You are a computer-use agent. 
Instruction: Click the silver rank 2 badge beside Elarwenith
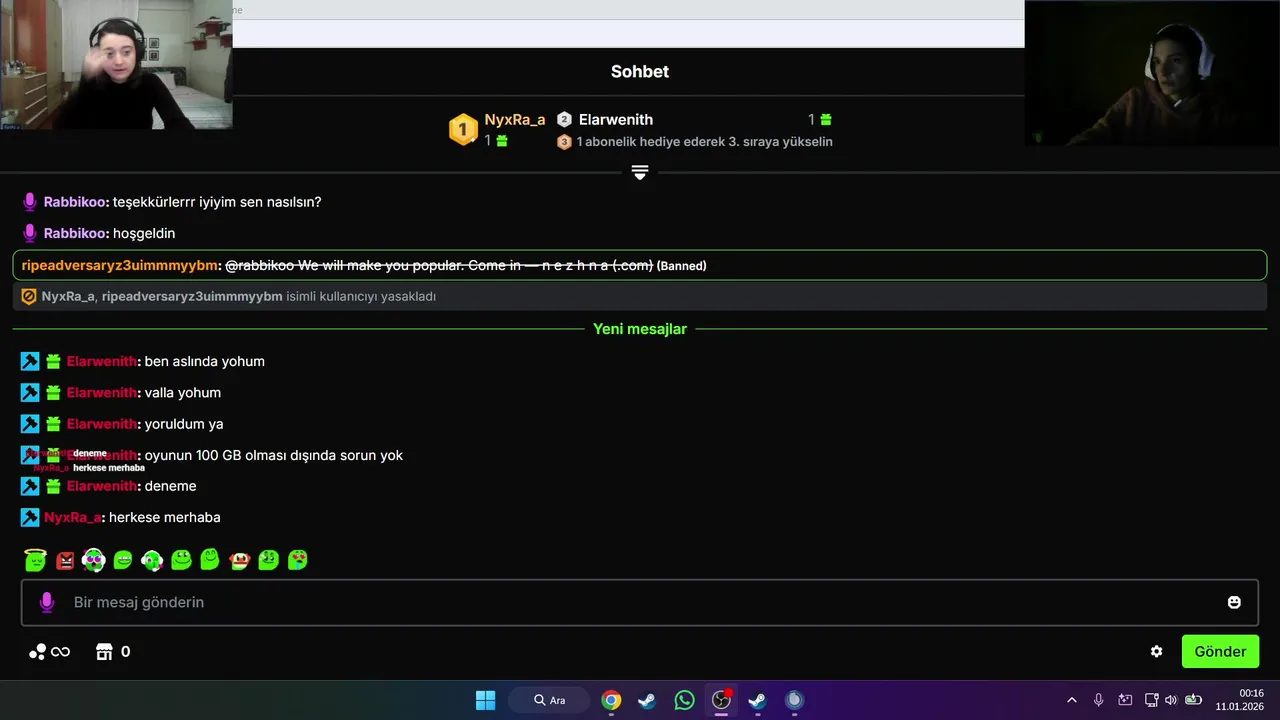click(x=564, y=119)
